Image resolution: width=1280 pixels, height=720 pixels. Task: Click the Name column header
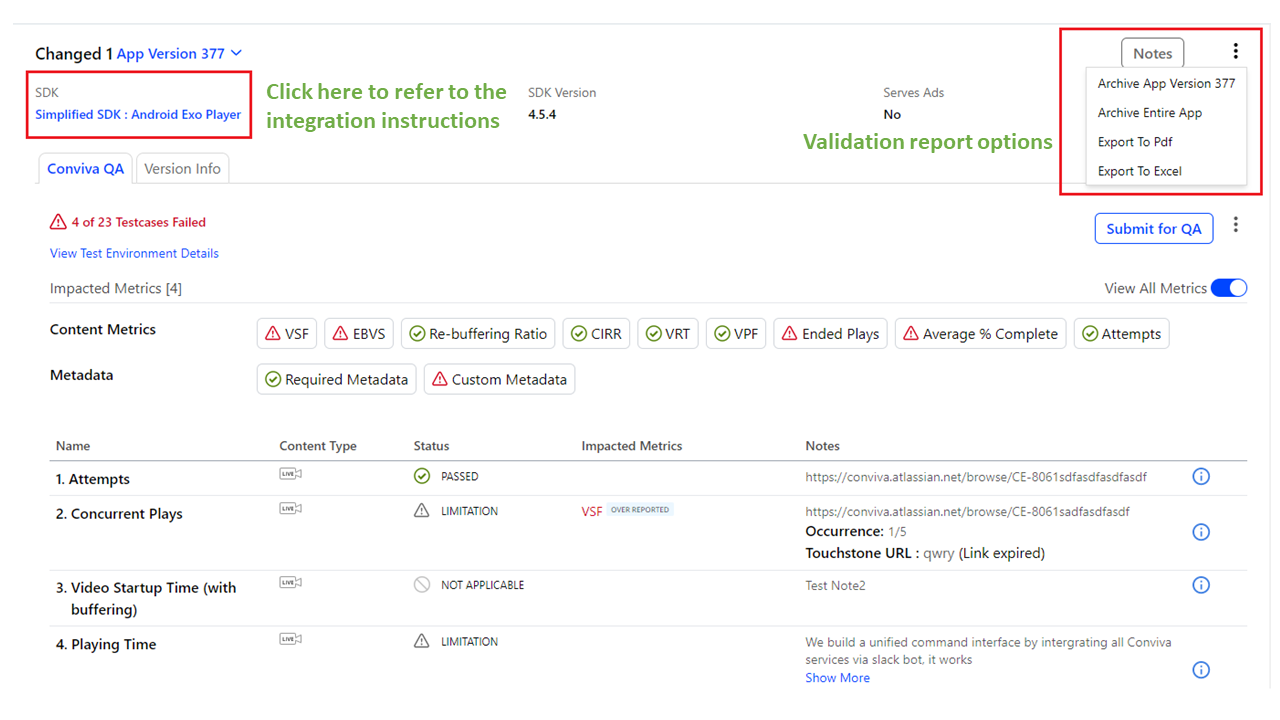pyautogui.click(x=73, y=446)
